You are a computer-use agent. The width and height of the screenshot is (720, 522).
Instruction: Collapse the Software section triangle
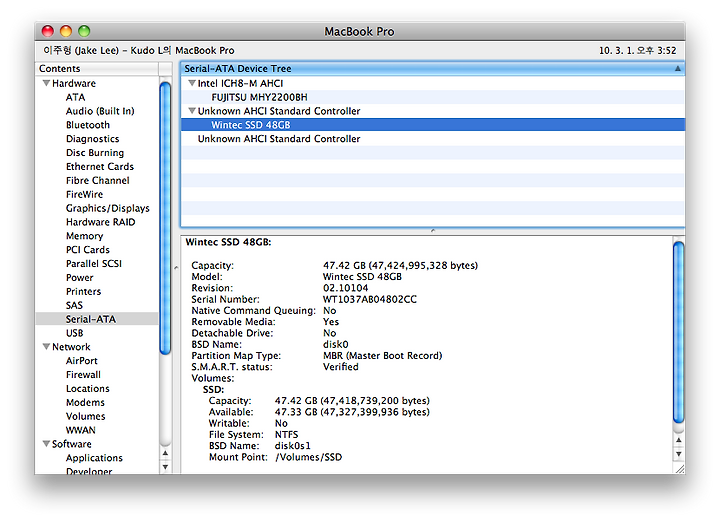pyautogui.click(x=46, y=444)
